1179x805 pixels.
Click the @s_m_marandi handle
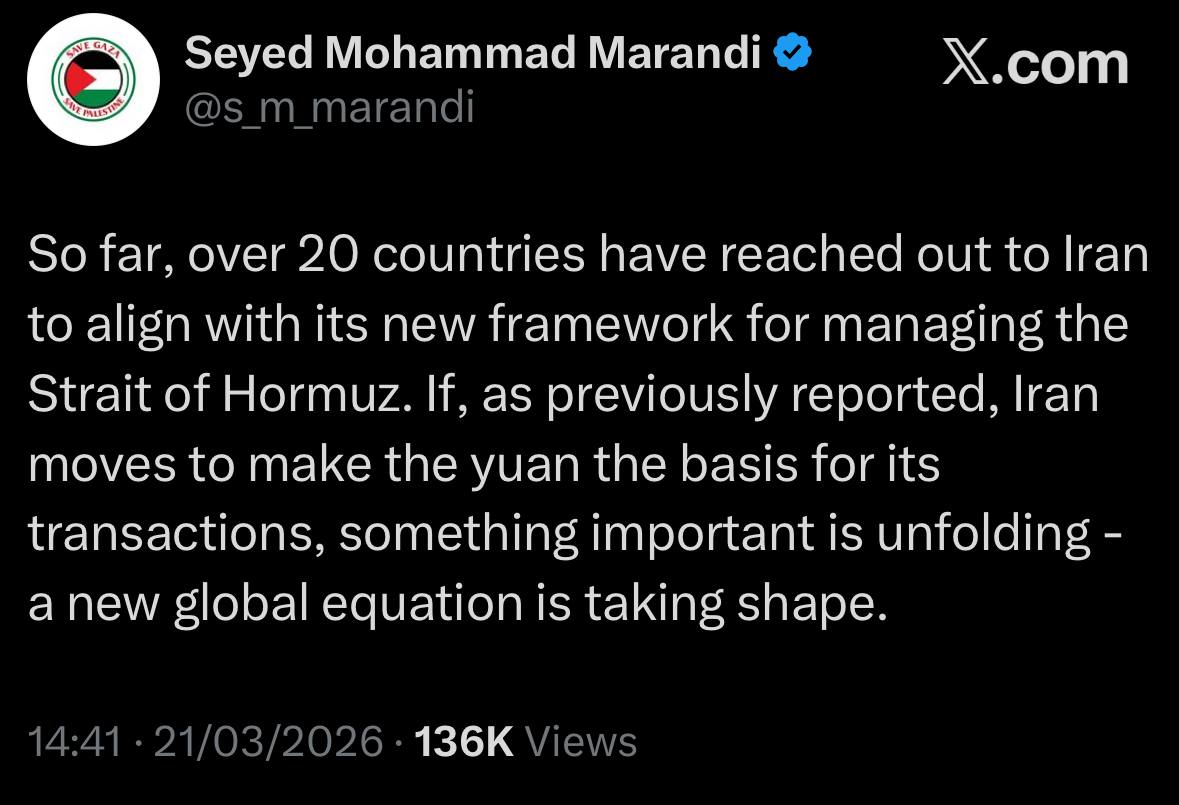(330, 107)
